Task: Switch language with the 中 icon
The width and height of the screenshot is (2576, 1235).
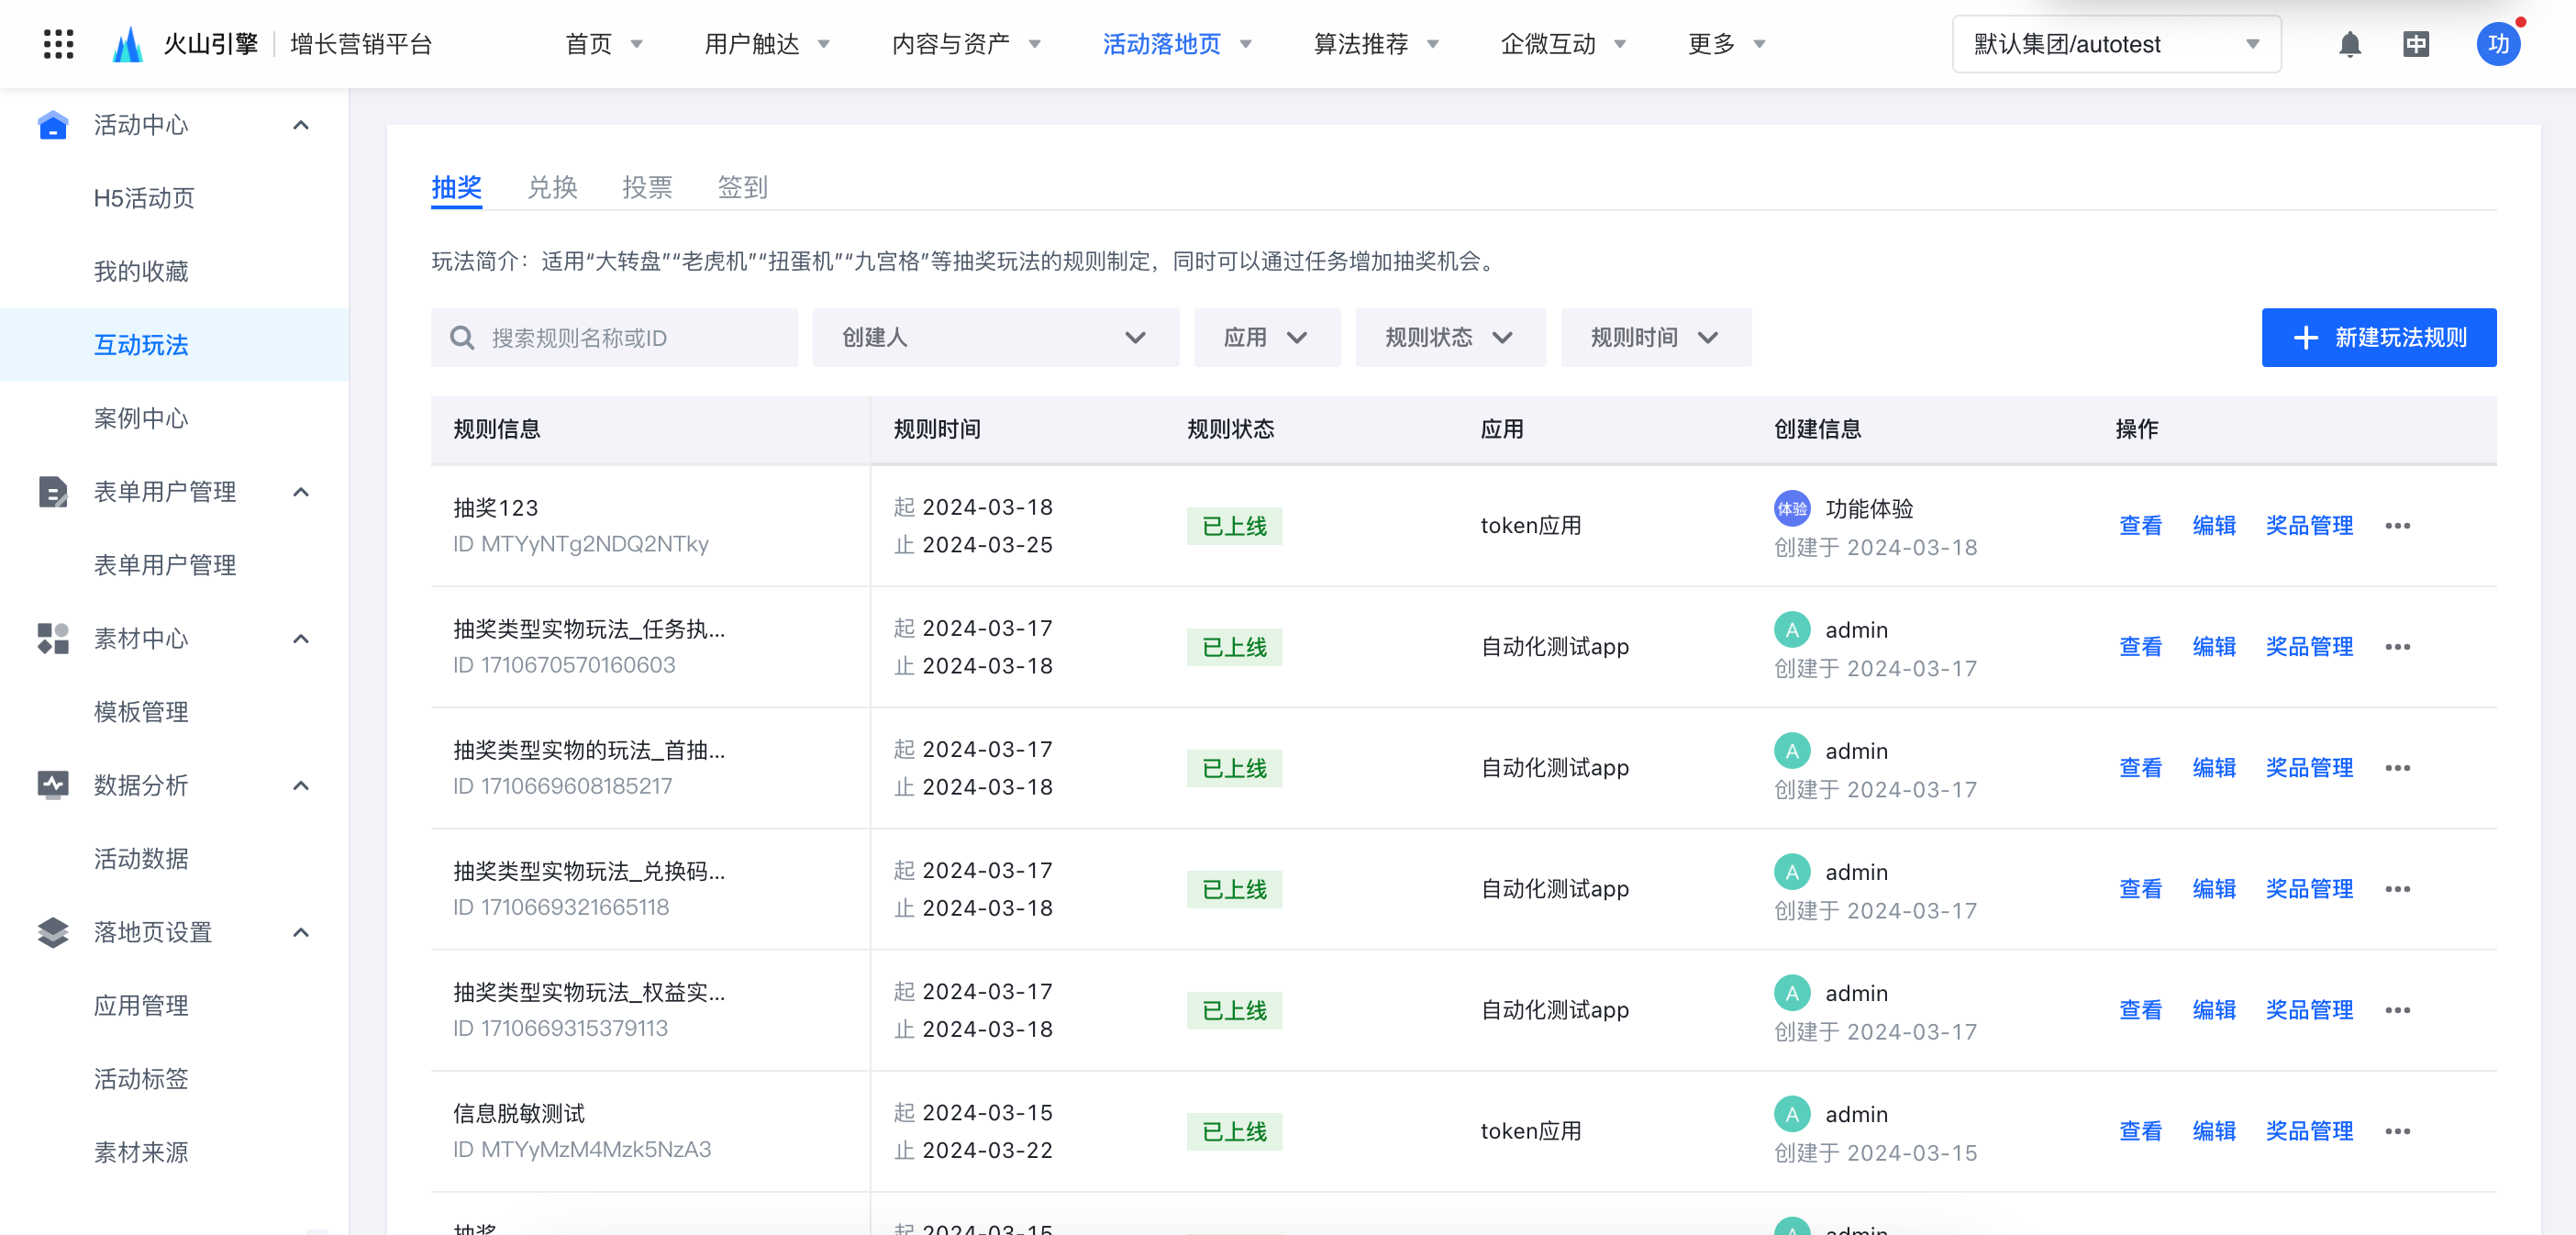Action: pyautogui.click(x=2415, y=44)
